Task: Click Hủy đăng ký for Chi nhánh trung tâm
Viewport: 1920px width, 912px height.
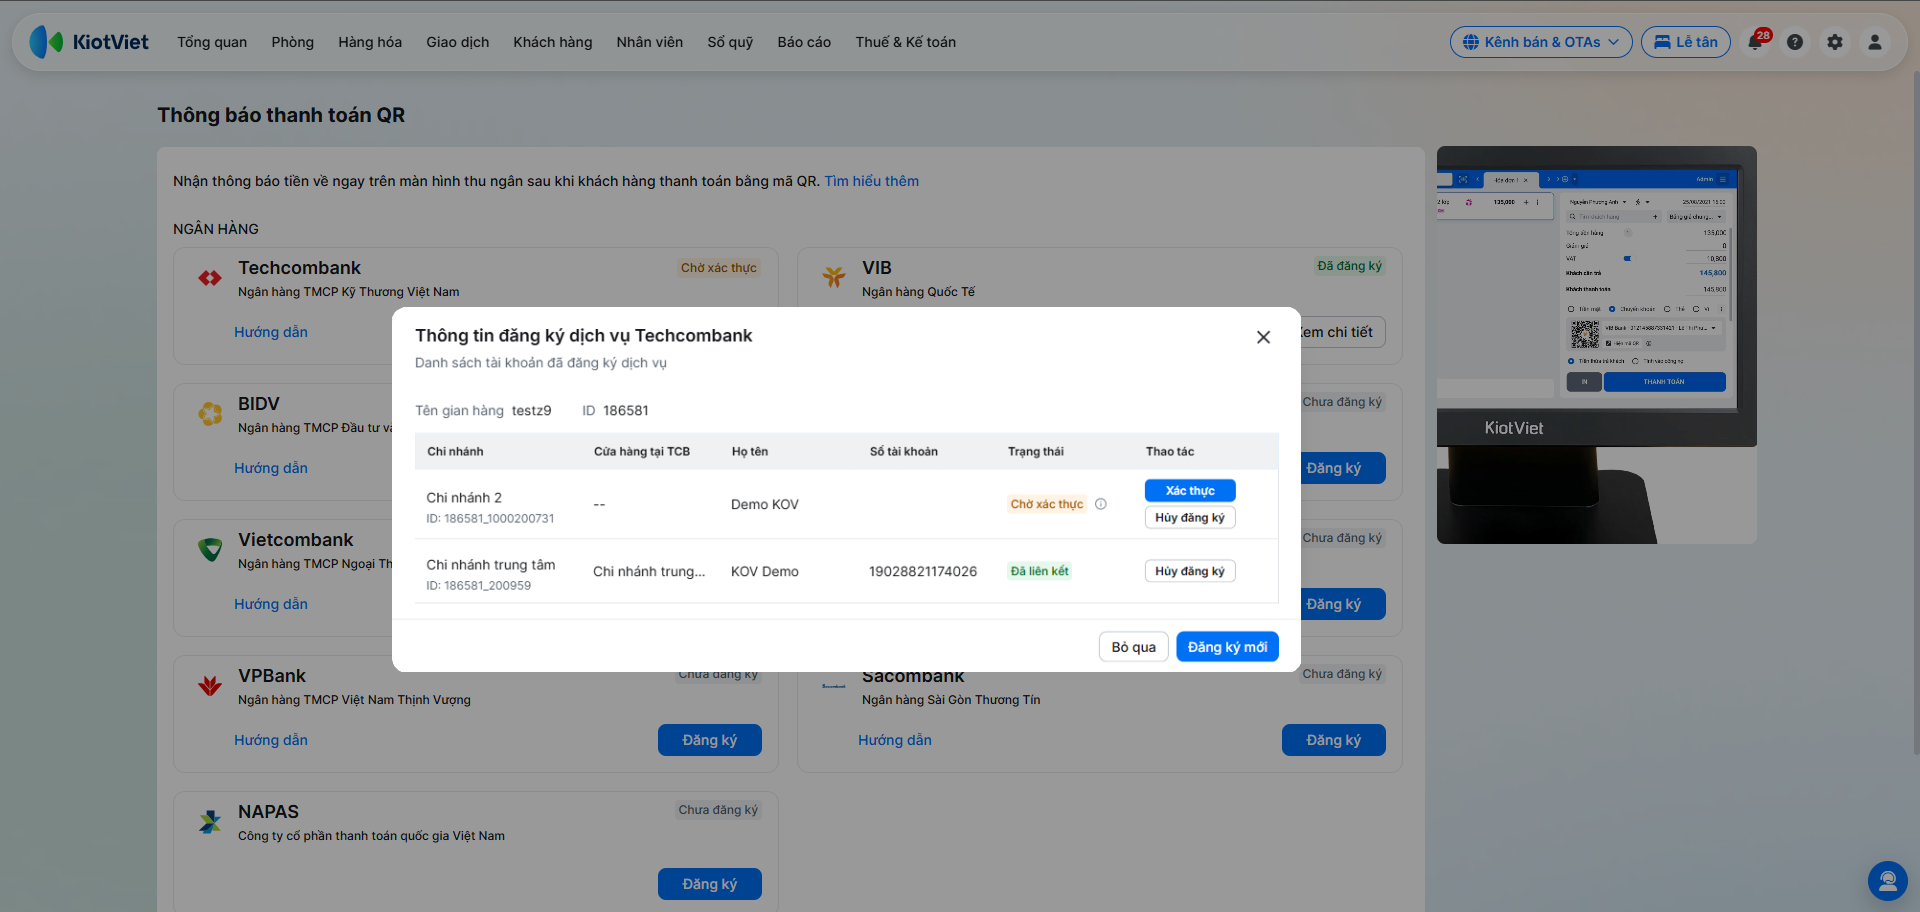Action: [x=1190, y=571]
